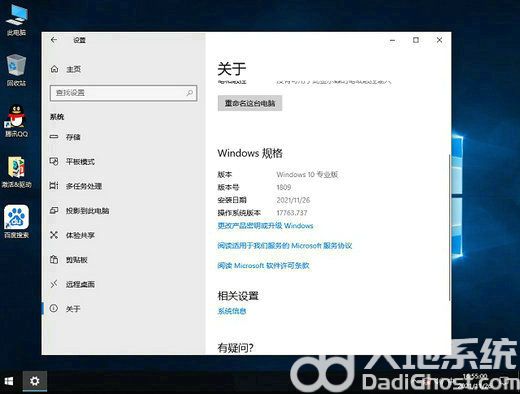Viewport: 520px width, 394px height.
Task: Select the 远程桌面 remote desktop icon
Action: click(54, 284)
